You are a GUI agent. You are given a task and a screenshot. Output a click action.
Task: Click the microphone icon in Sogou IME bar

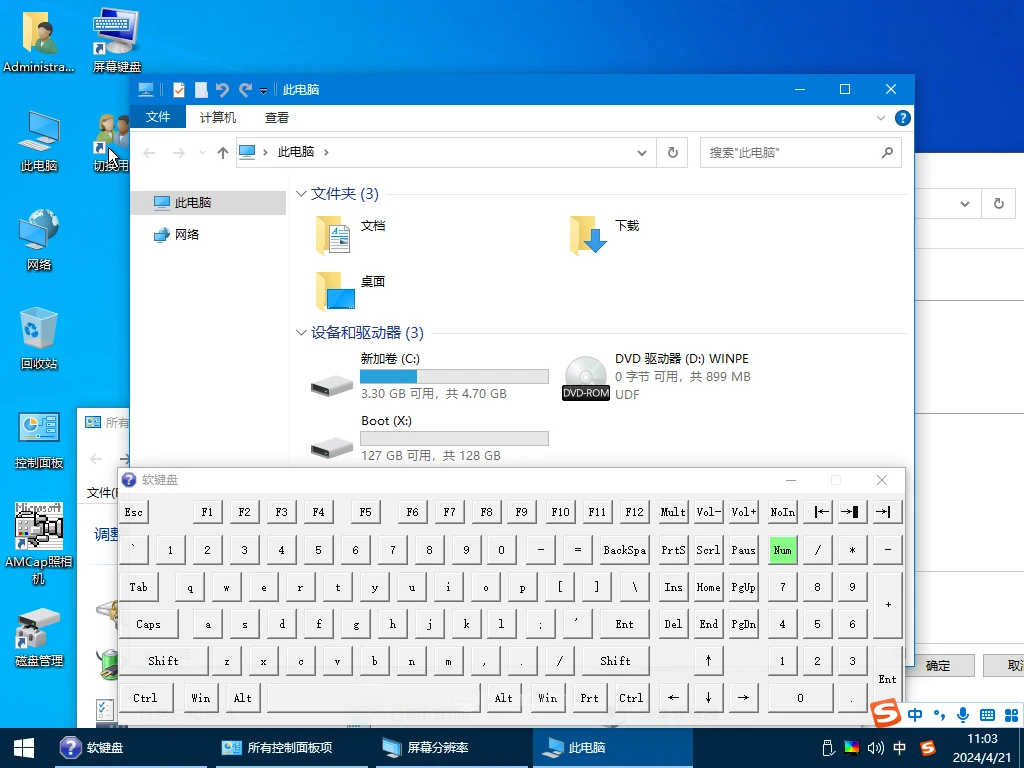[963, 714]
